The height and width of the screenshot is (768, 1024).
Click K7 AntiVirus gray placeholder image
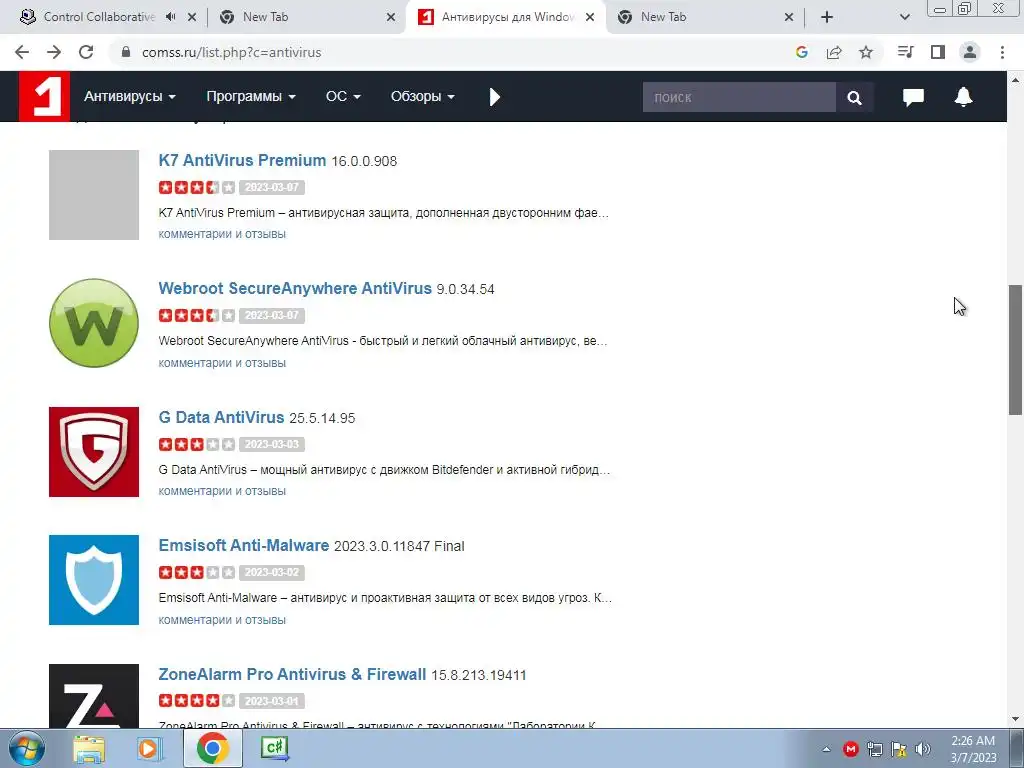[x=94, y=195]
